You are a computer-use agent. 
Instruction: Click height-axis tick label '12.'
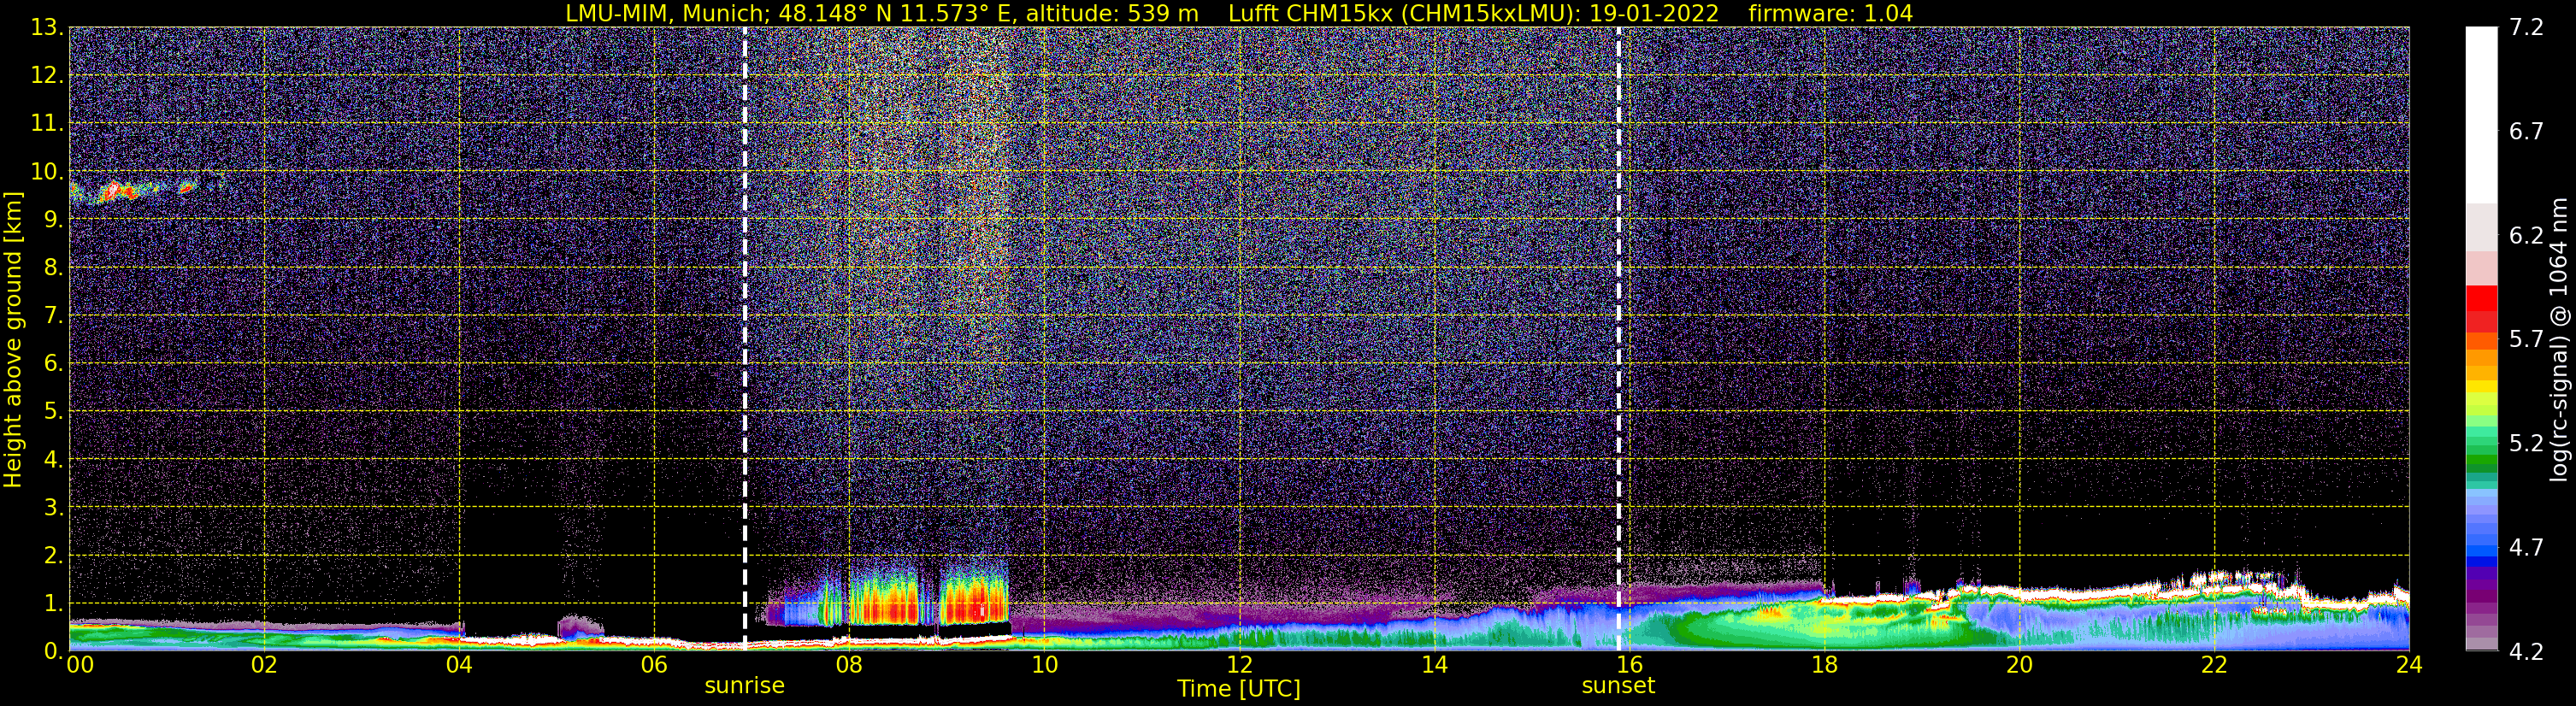48,75
